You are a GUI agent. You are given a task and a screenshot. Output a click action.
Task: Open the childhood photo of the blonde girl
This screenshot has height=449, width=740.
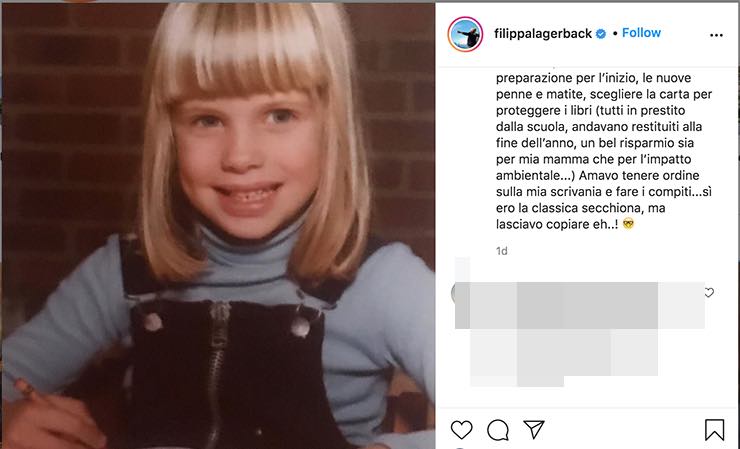(x=219, y=226)
